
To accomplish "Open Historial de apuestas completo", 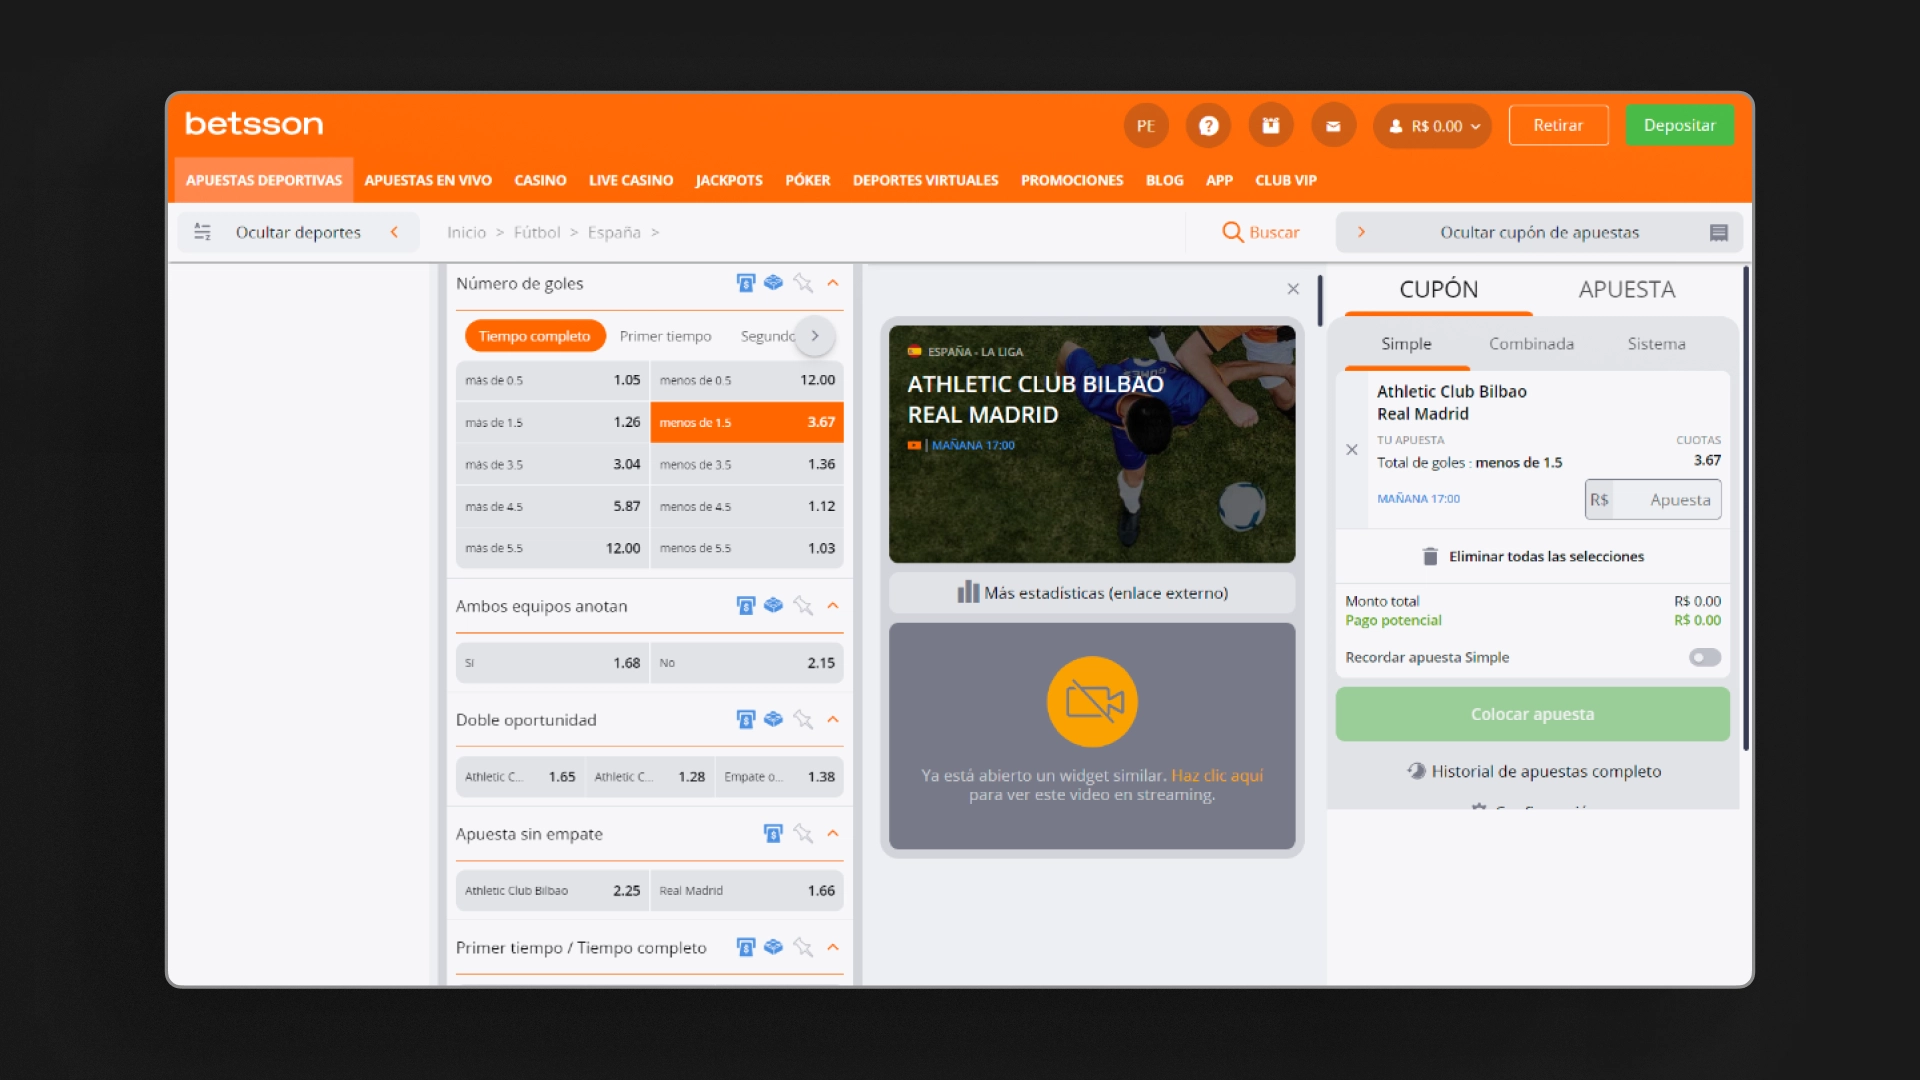I will 1534,771.
